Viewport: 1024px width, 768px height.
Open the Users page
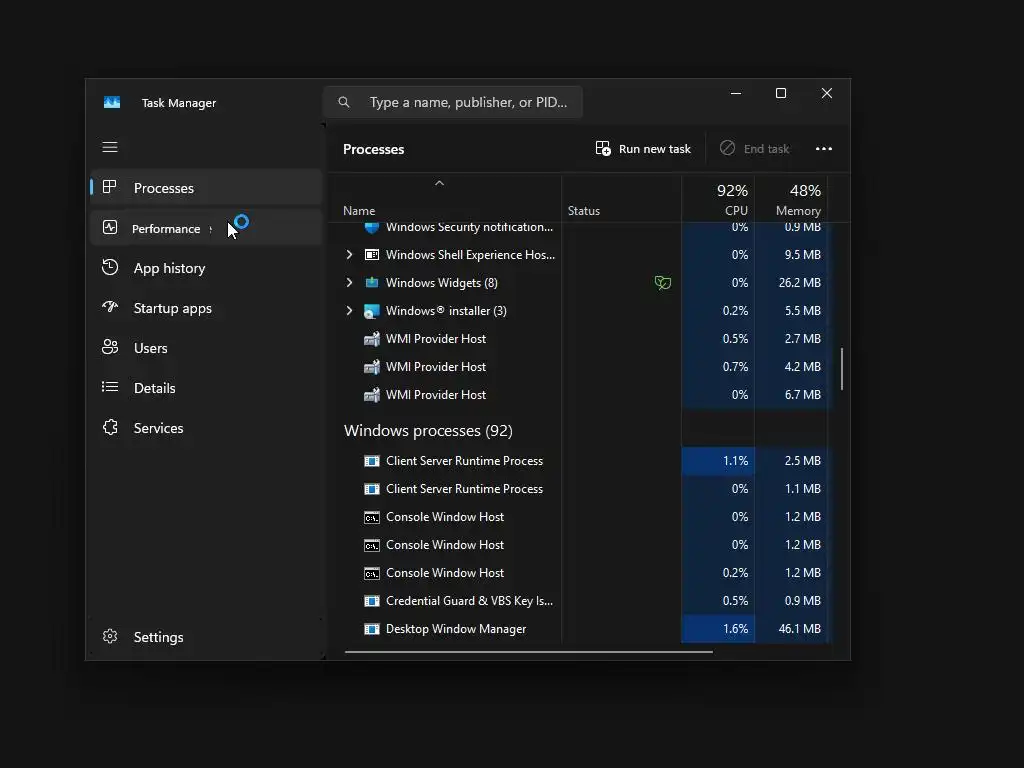click(206, 348)
